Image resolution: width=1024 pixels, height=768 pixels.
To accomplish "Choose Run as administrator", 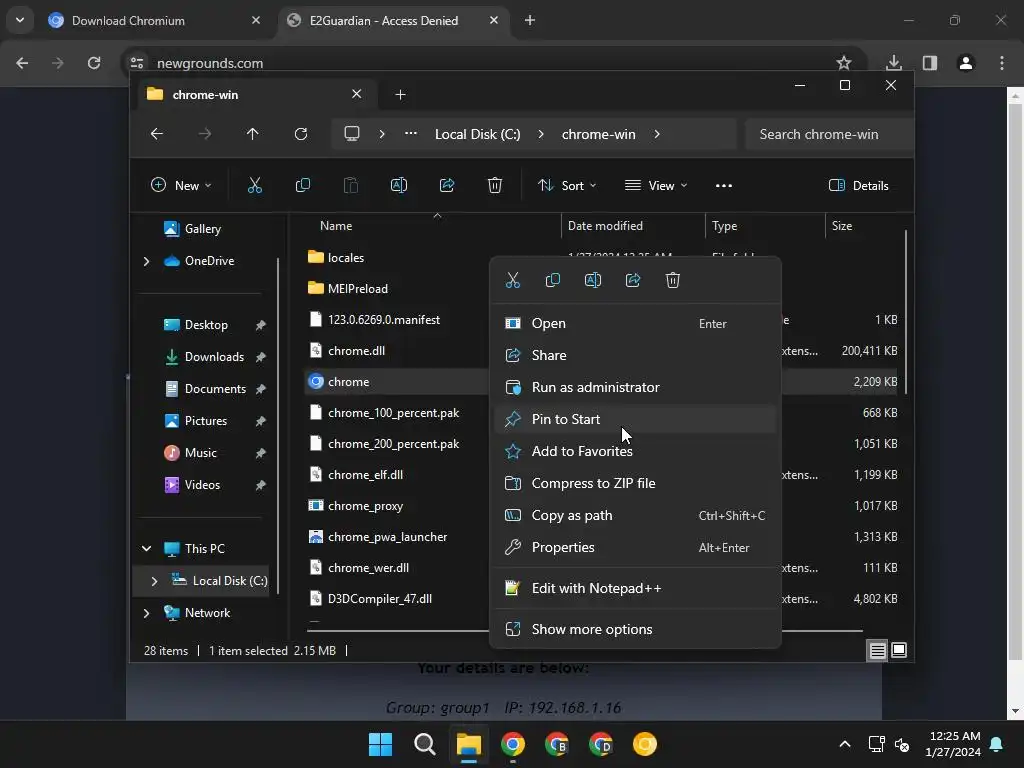I will click(x=635, y=387).
